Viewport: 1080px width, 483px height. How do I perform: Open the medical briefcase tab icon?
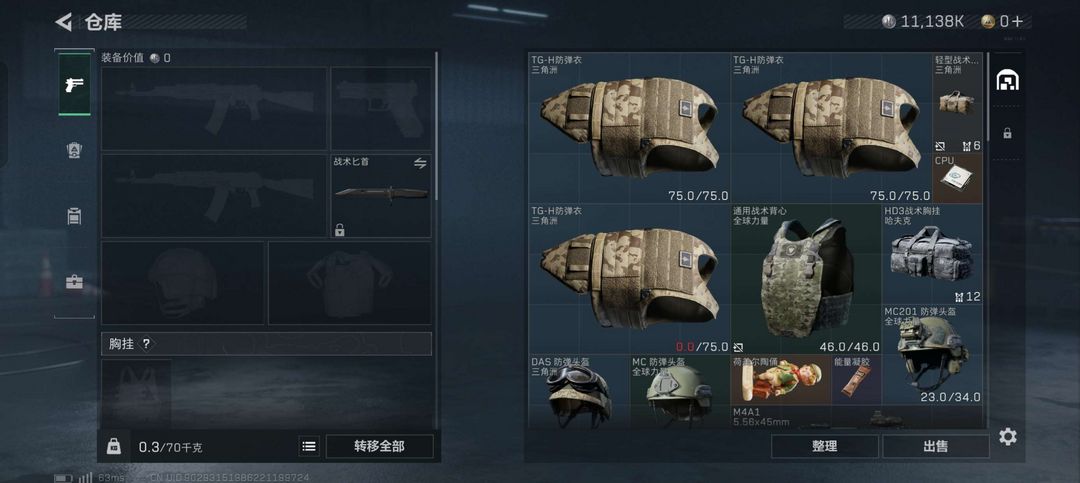tap(74, 282)
